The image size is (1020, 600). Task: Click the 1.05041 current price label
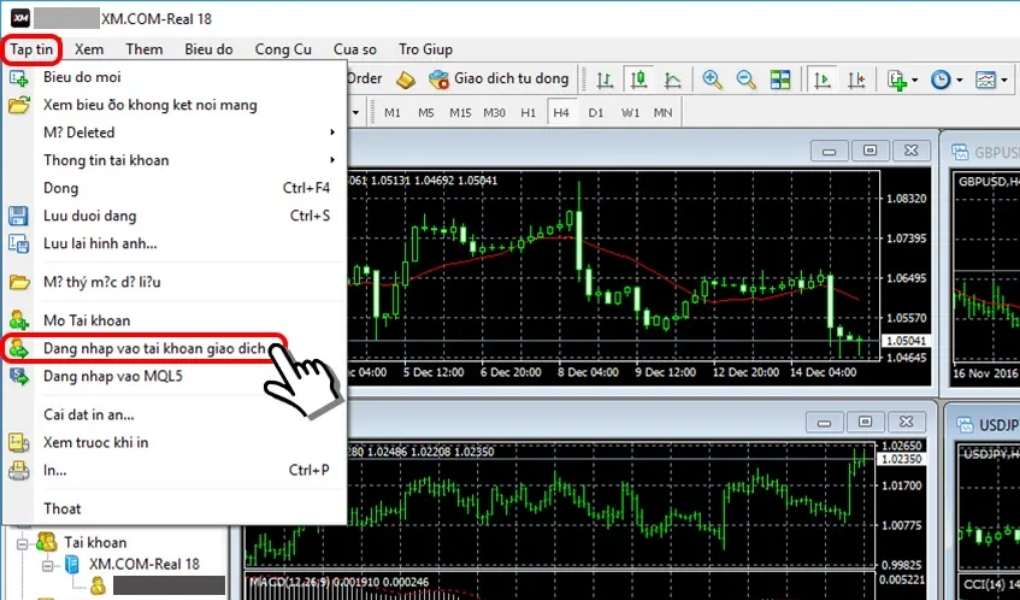point(905,340)
